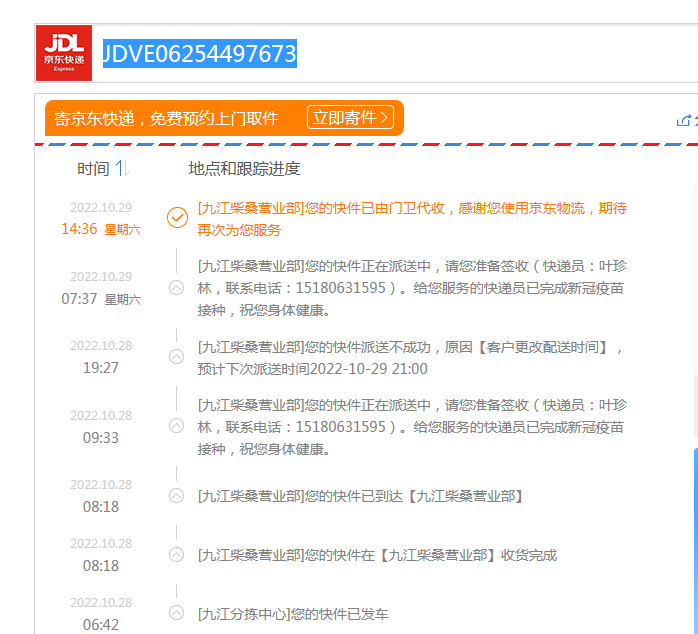
Task: Click the 您的快件已到达【九江柴桑营业部】 entry
Action: coord(361,496)
